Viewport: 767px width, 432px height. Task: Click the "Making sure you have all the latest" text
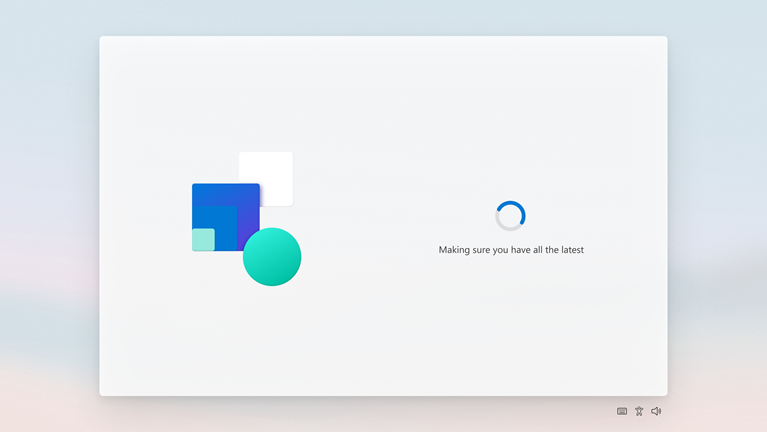pos(511,250)
